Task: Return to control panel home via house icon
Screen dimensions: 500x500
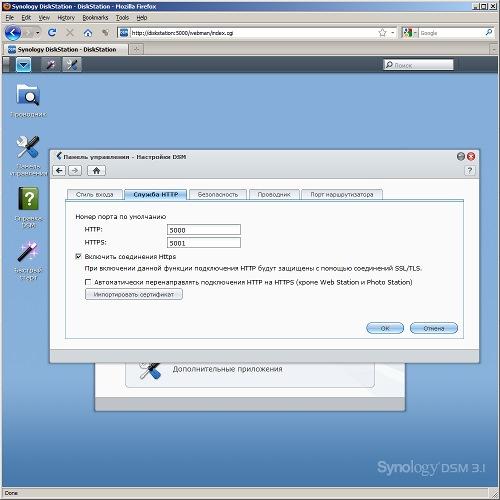Action: point(96,171)
